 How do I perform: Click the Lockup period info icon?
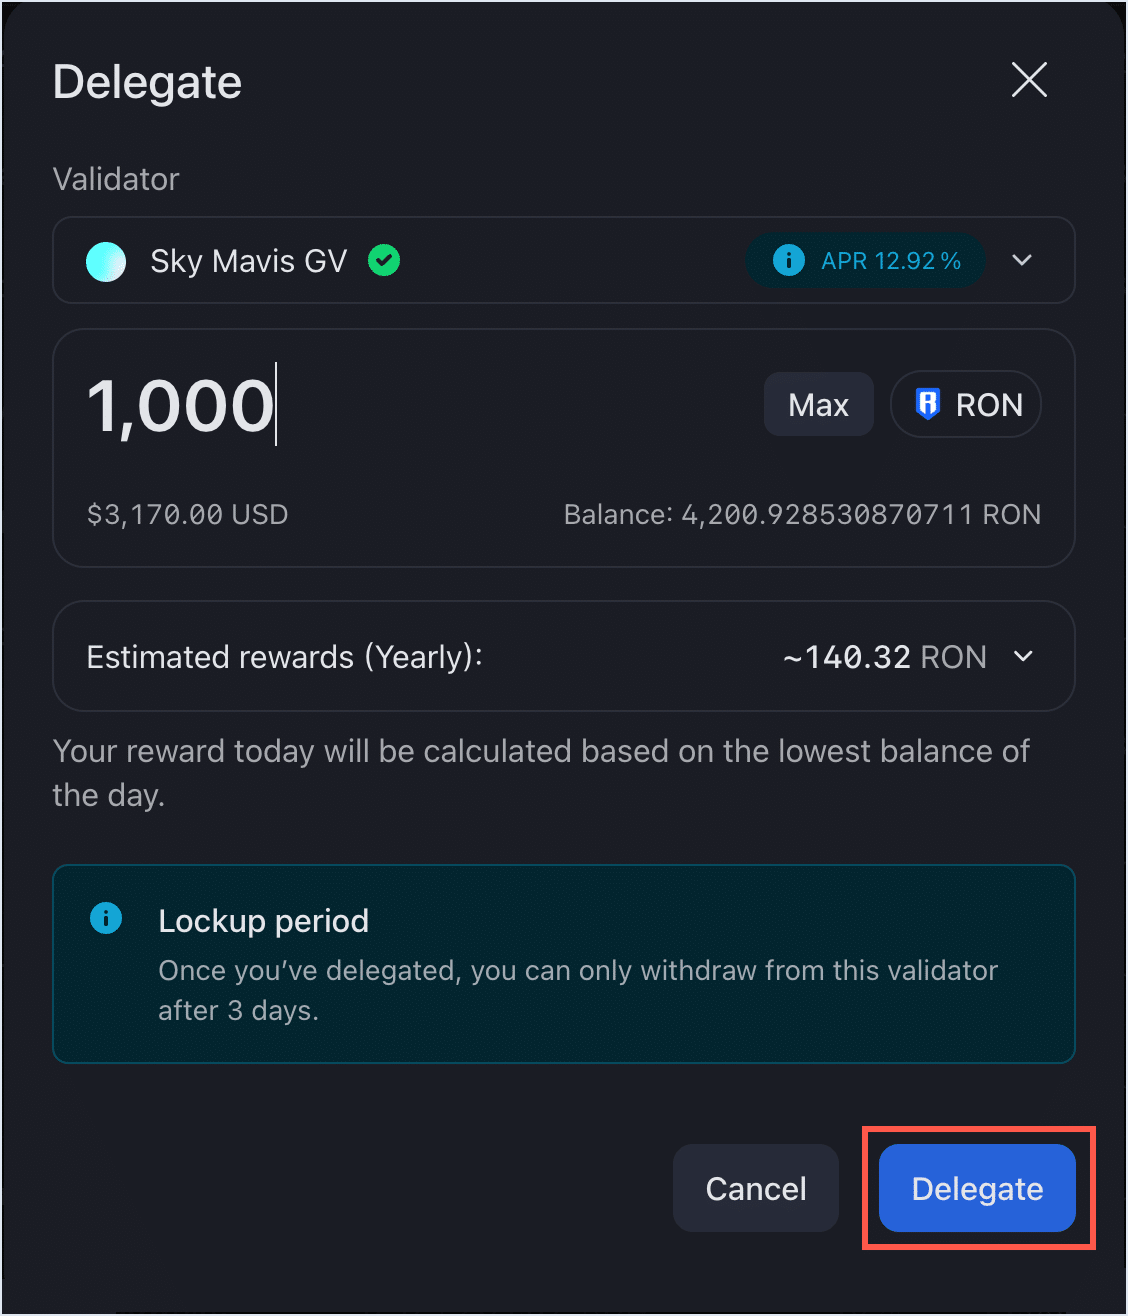[106, 918]
